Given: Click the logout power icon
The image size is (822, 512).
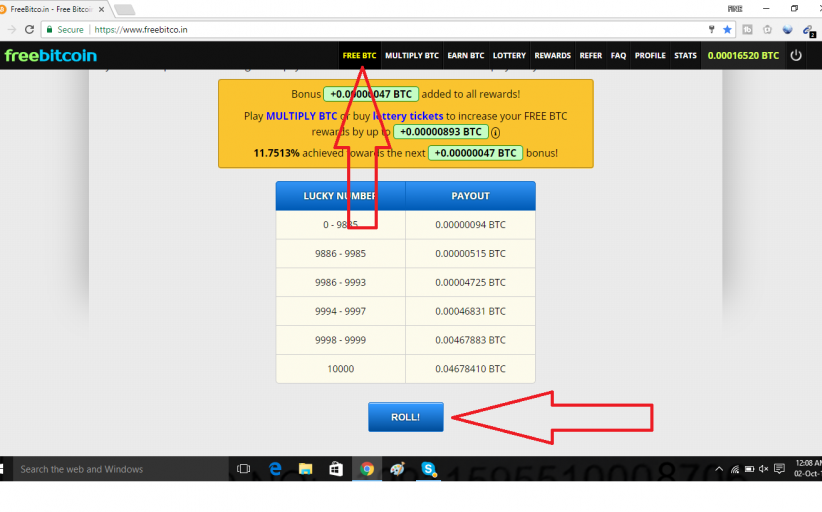Looking at the screenshot, I should click(x=796, y=56).
